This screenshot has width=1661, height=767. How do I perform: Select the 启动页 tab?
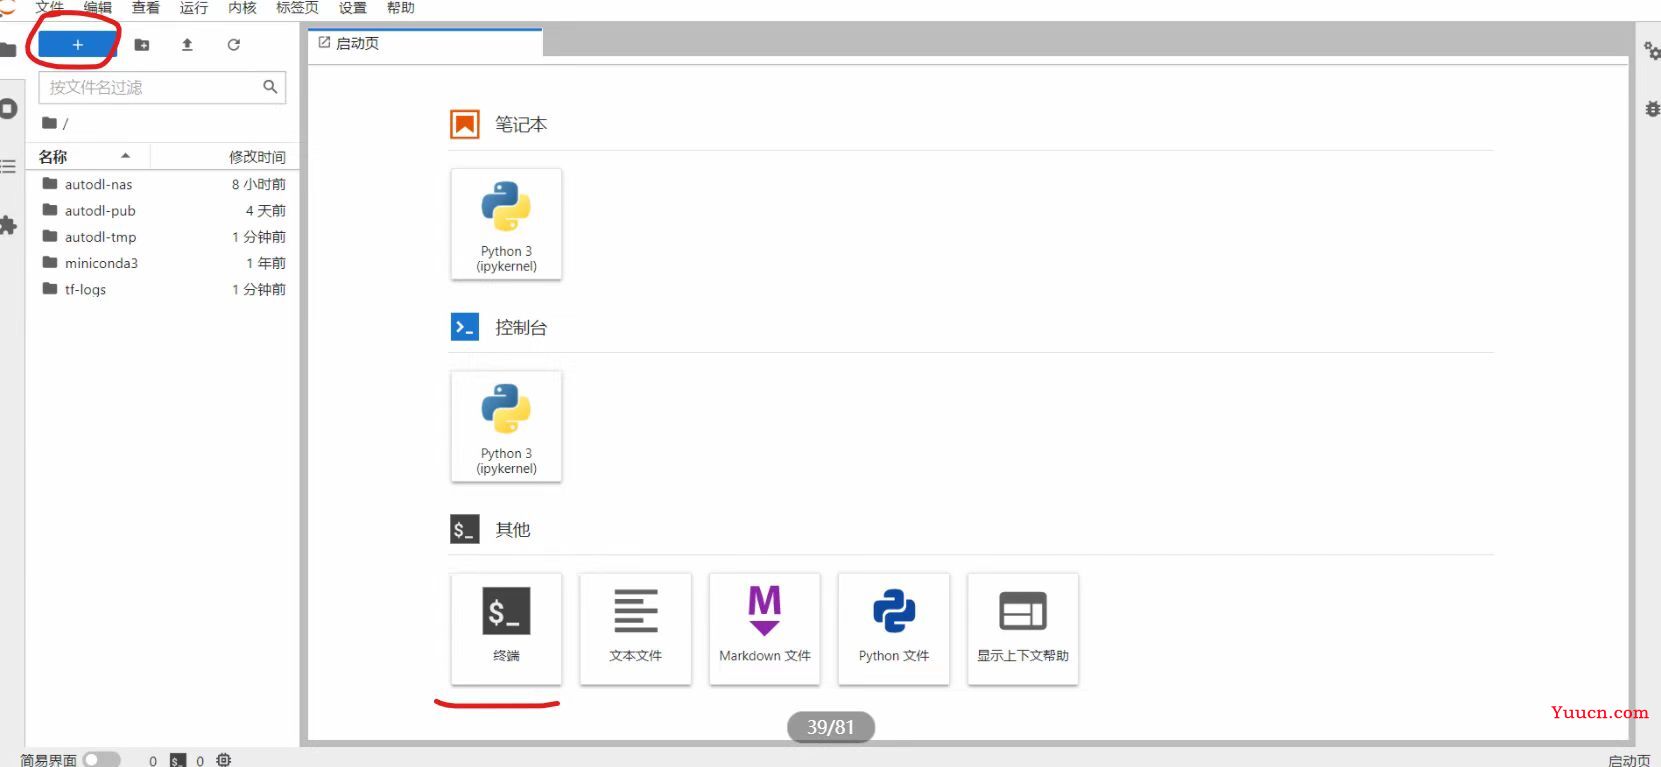(425, 43)
